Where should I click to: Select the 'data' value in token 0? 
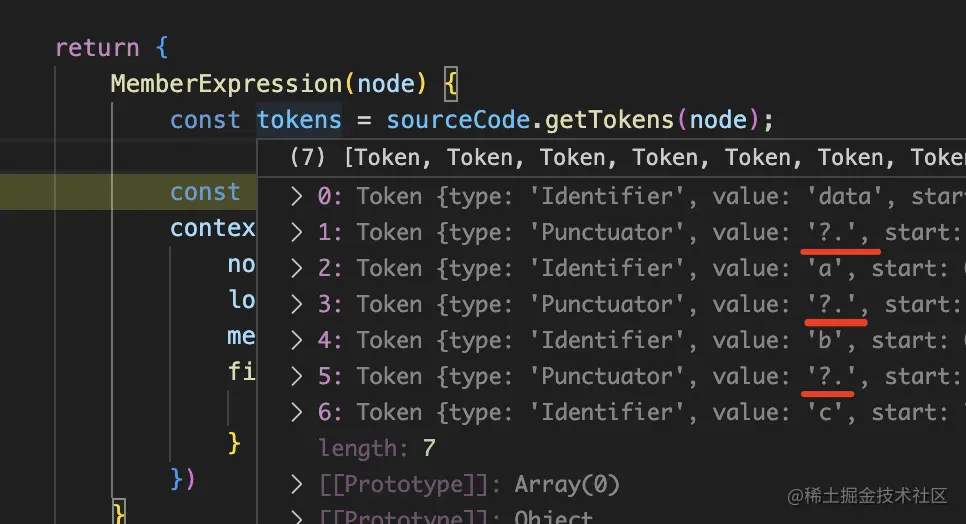click(844, 196)
